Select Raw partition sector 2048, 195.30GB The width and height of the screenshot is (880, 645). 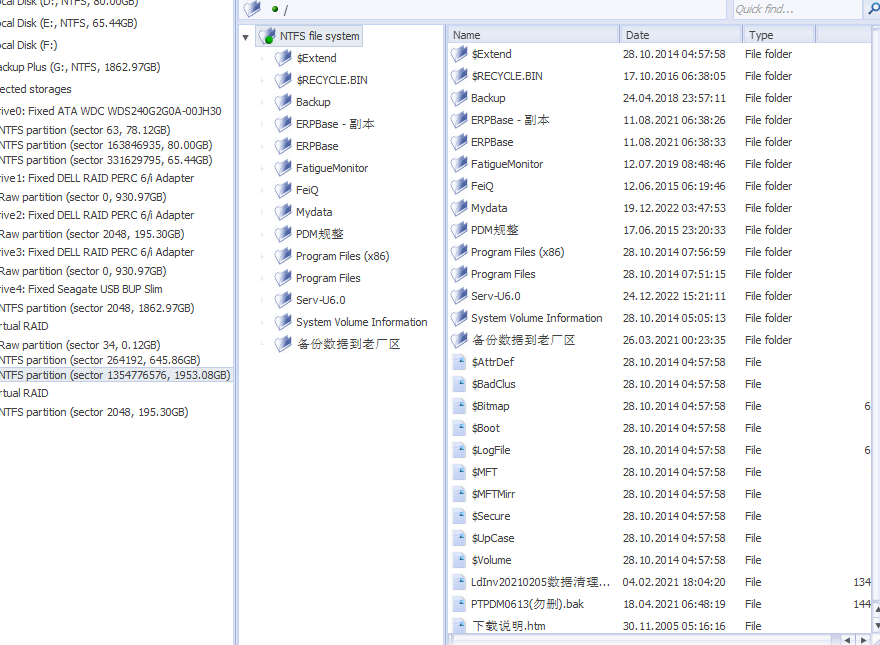tap(92, 234)
